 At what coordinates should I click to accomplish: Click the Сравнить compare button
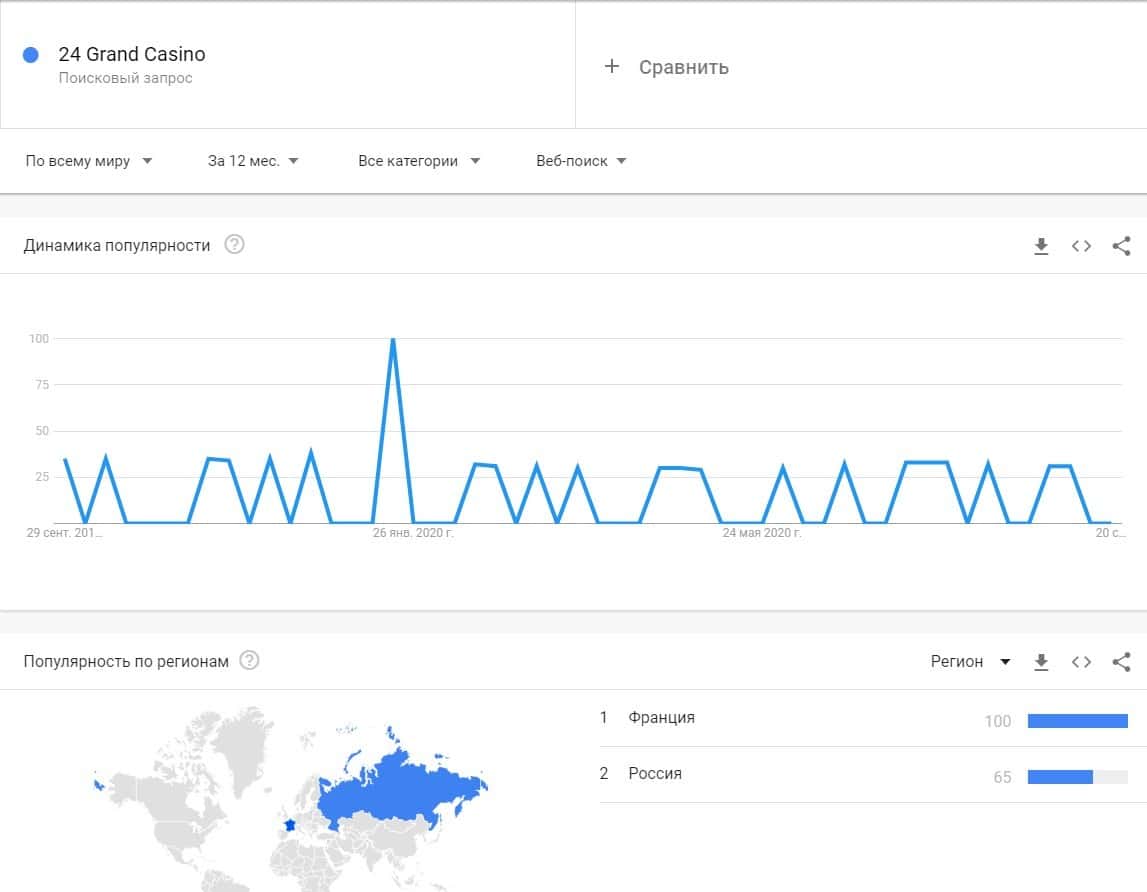click(683, 67)
